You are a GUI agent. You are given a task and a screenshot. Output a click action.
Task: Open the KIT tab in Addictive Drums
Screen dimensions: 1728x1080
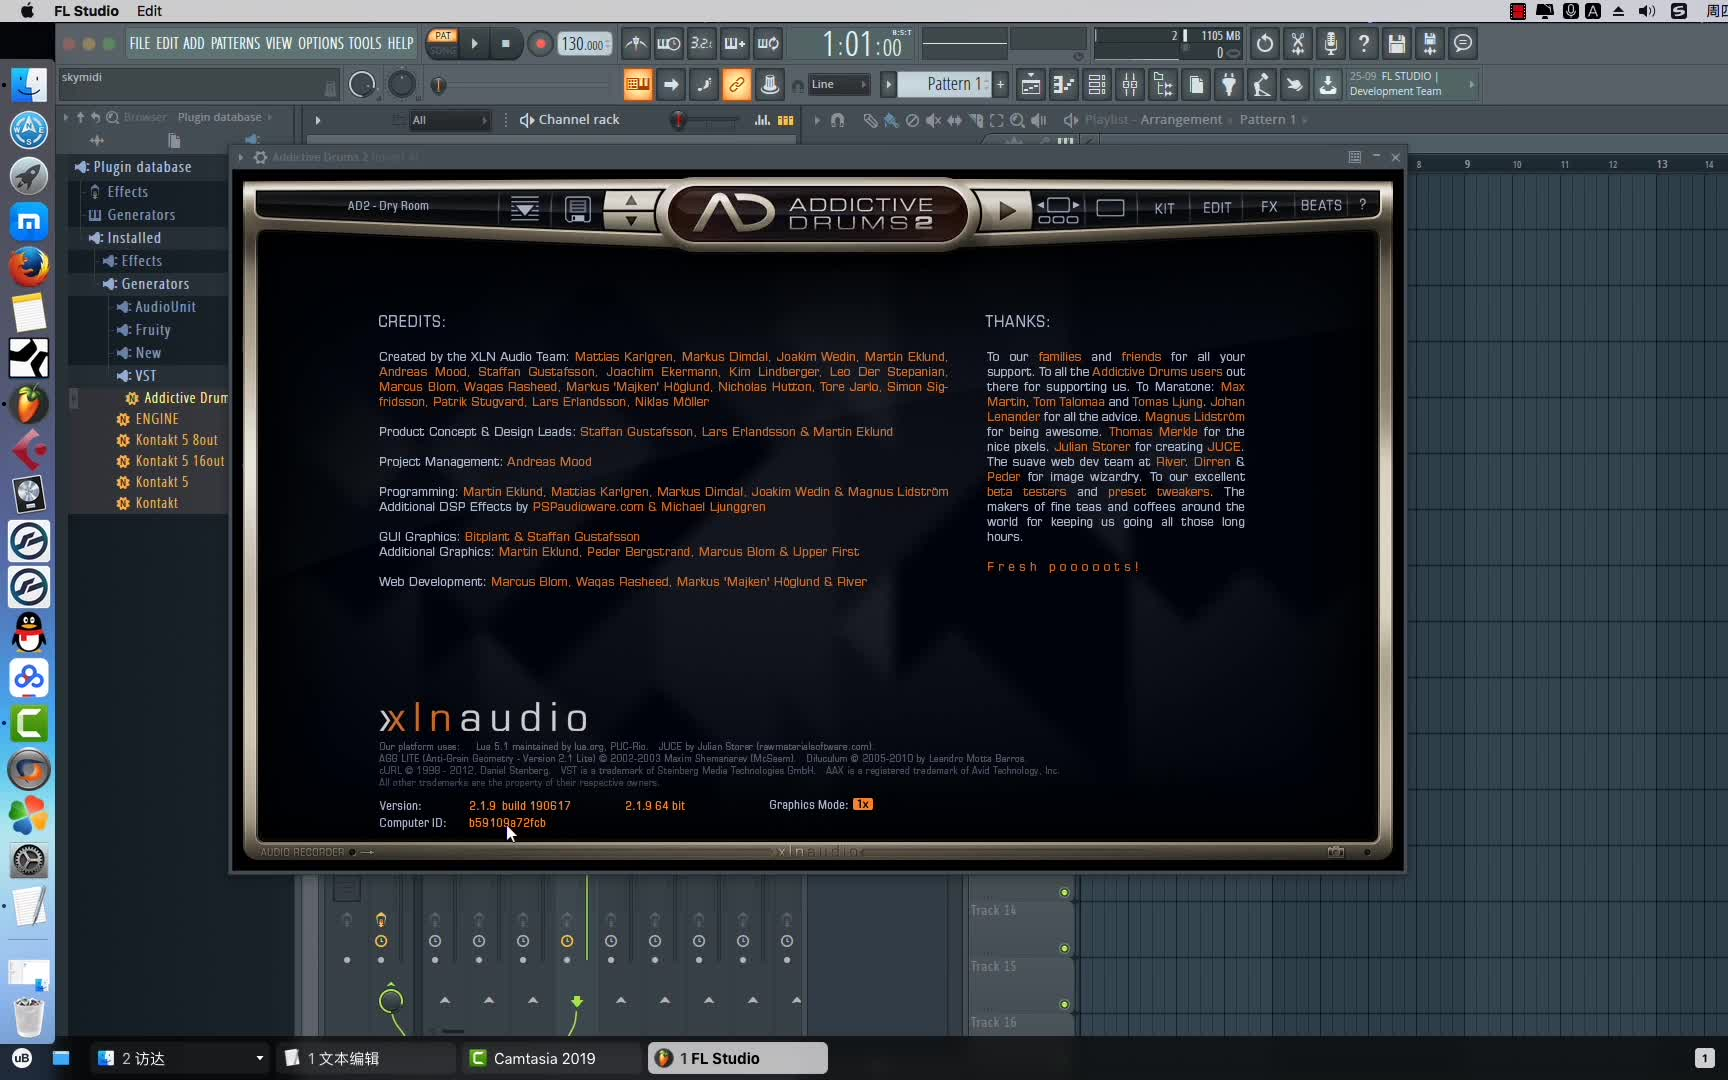click(x=1164, y=208)
